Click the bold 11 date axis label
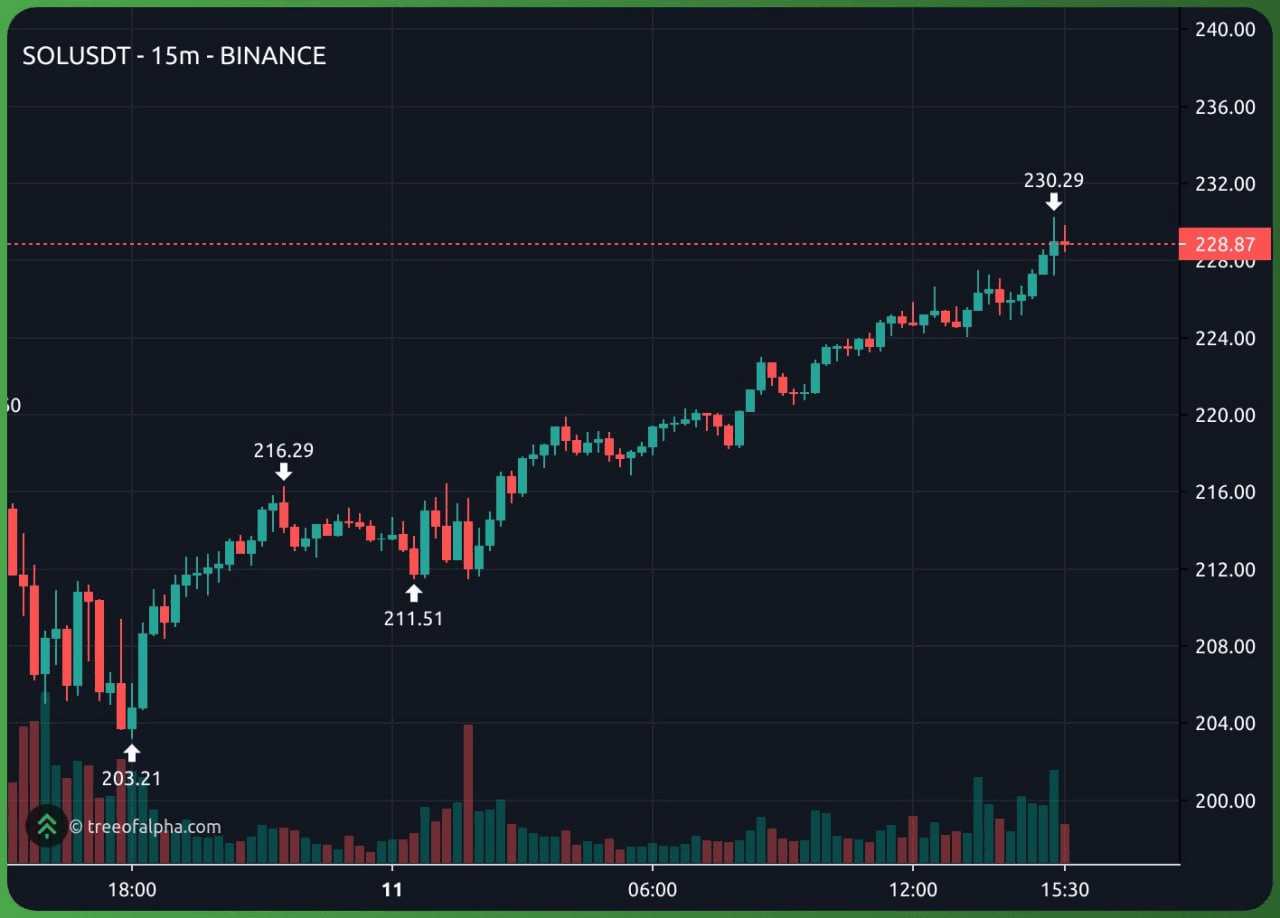The width and height of the screenshot is (1280, 918). [392, 889]
